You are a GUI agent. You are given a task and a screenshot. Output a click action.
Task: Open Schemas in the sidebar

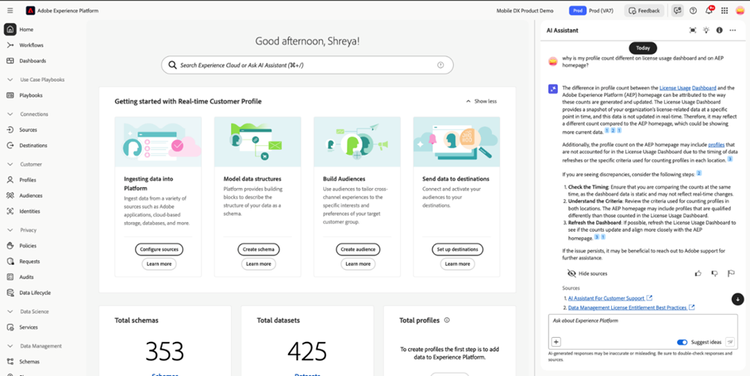pyautogui.click(x=29, y=362)
